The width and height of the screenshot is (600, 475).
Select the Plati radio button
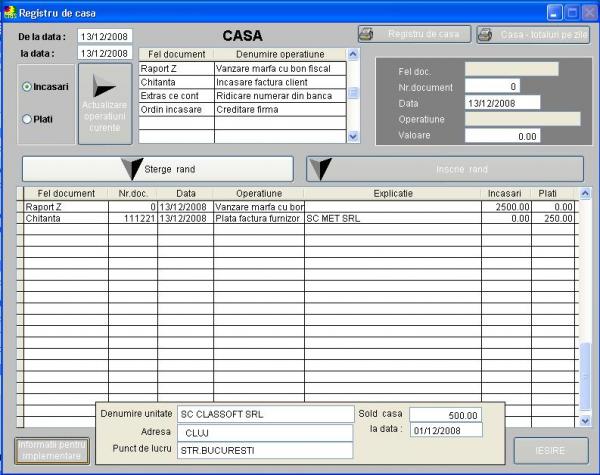point(26,119)
